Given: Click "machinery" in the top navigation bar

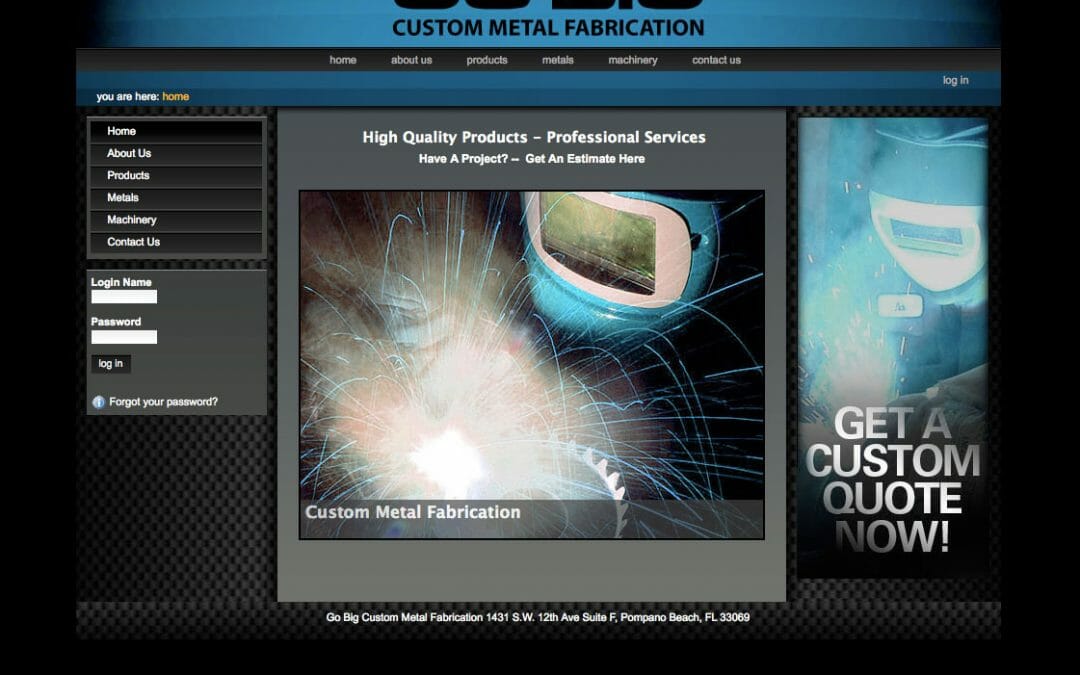Looking at the screenshot, I should coord(633,60).
